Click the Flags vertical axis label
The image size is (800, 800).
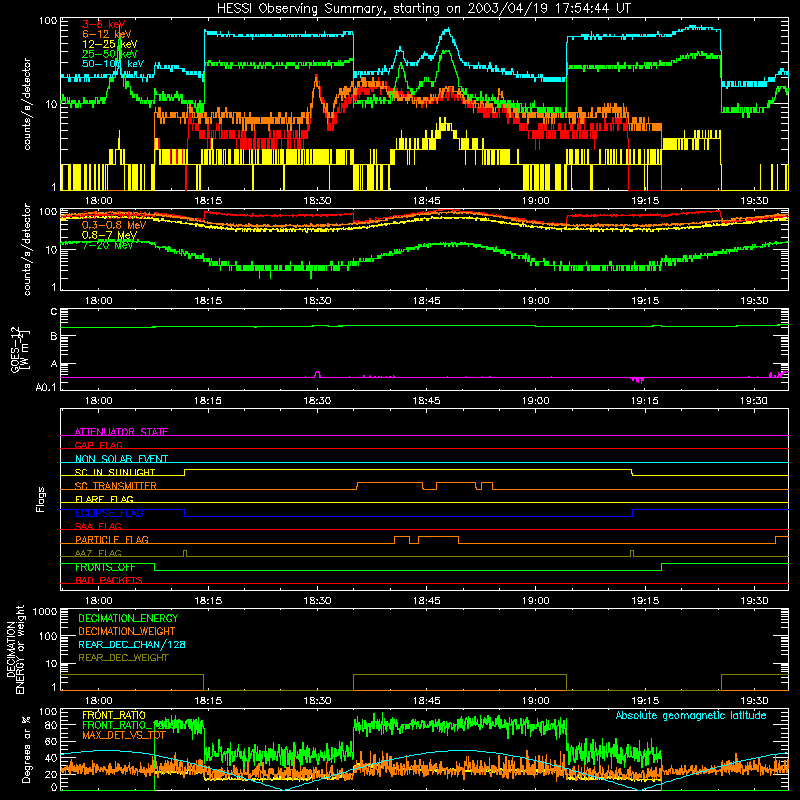pyautogui.click(x=41, y=499)
